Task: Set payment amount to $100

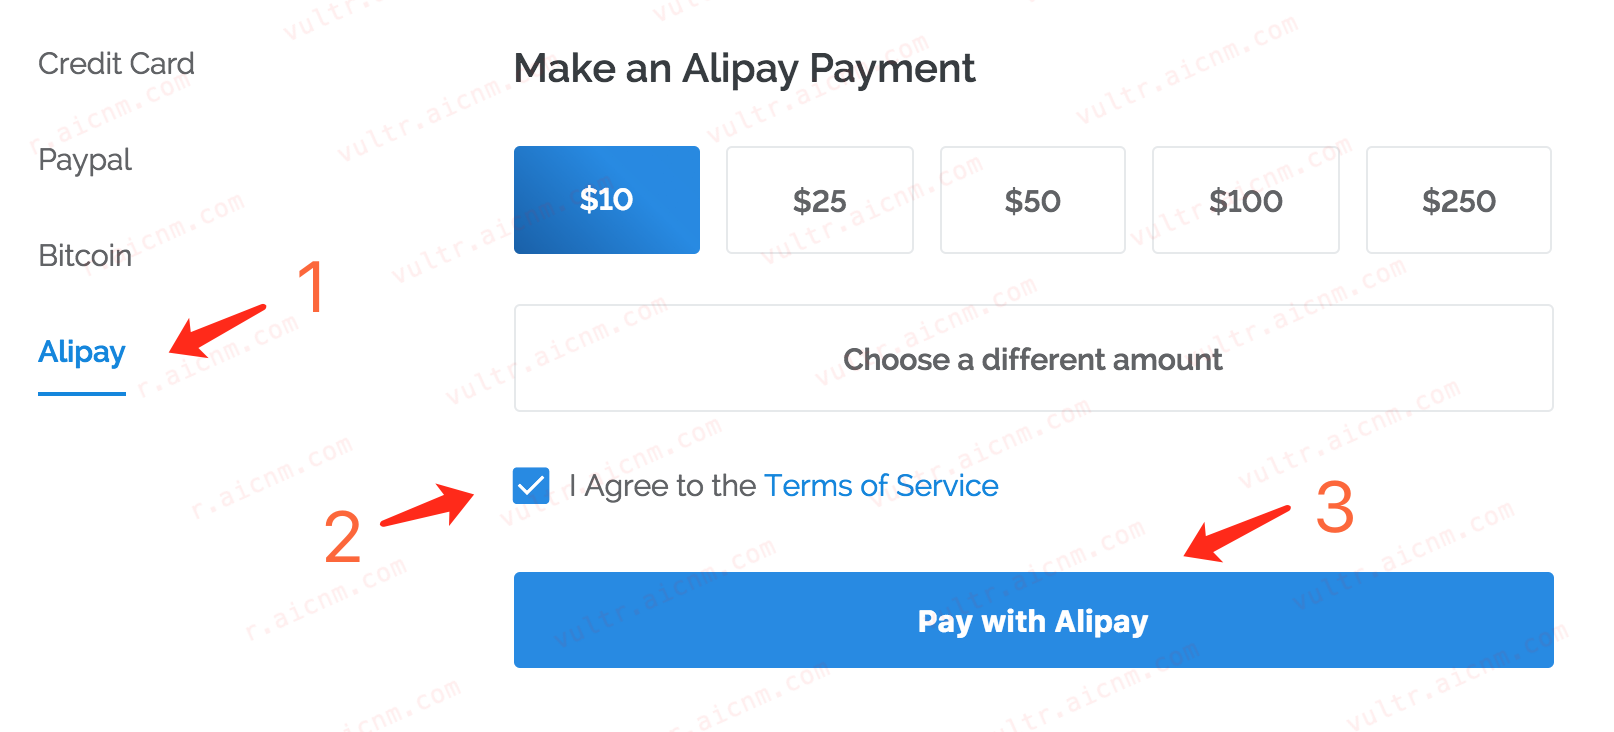Action: [x=1245, y=200]
